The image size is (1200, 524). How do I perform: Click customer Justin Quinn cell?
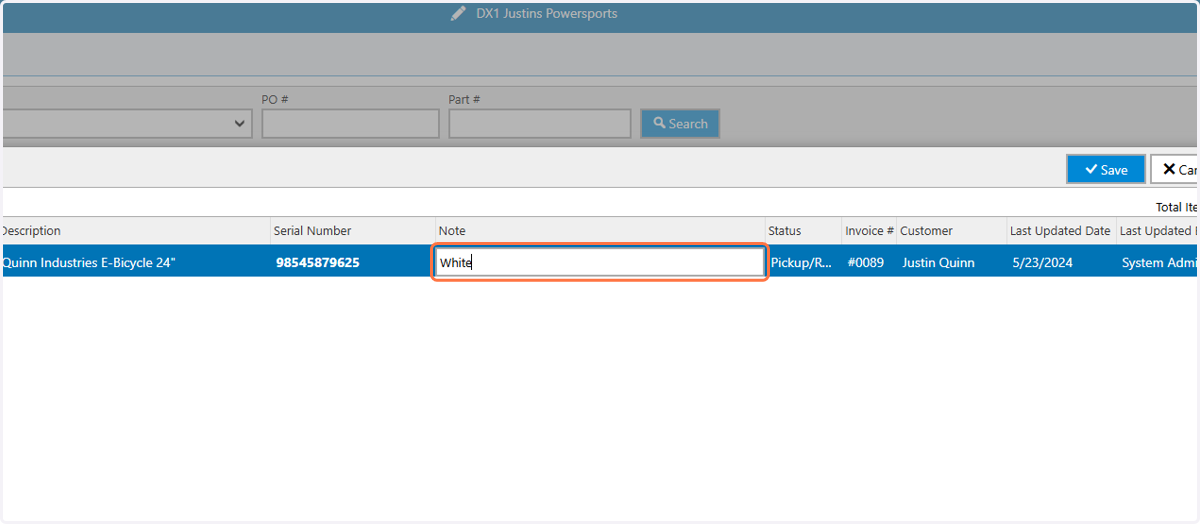coord(952,262)
